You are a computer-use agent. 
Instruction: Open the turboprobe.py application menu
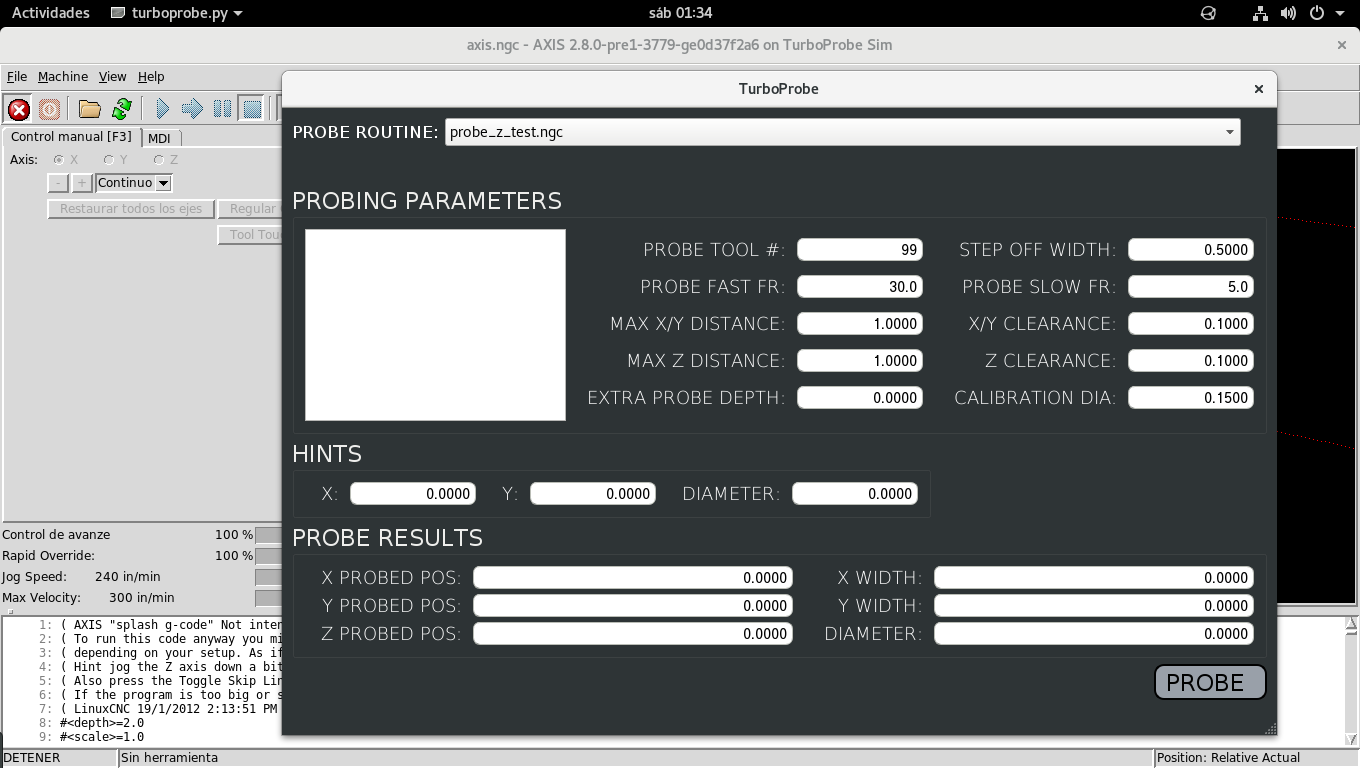(x=176, y=13)
